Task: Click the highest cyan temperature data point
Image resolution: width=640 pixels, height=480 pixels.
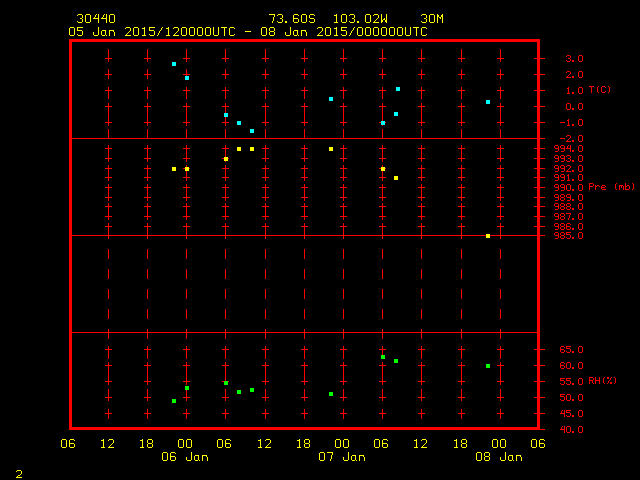Action: tap(174, 64)
